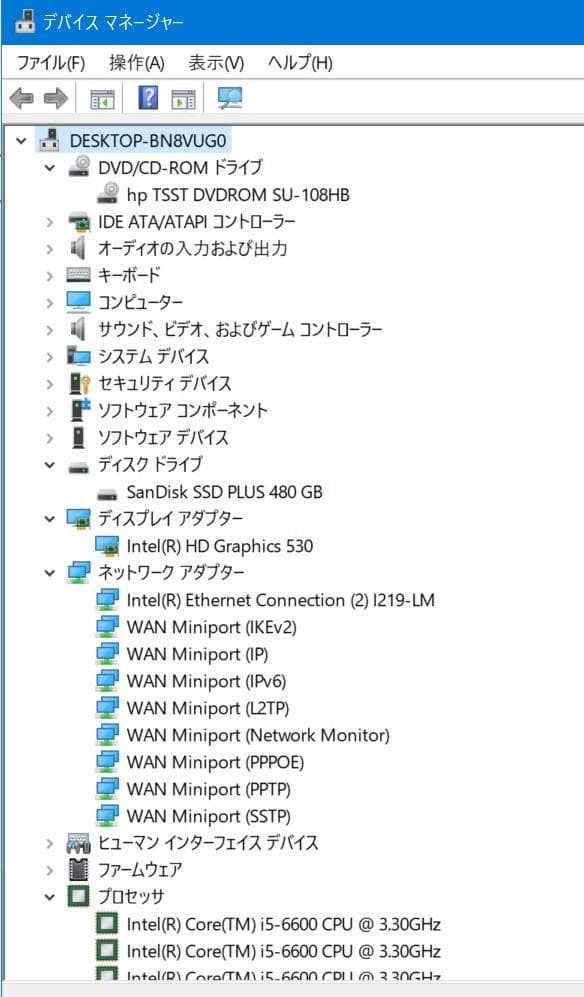
Task: Expand the IDE ATA/ATAPI コントローラー category
Action: click(50, 222)
